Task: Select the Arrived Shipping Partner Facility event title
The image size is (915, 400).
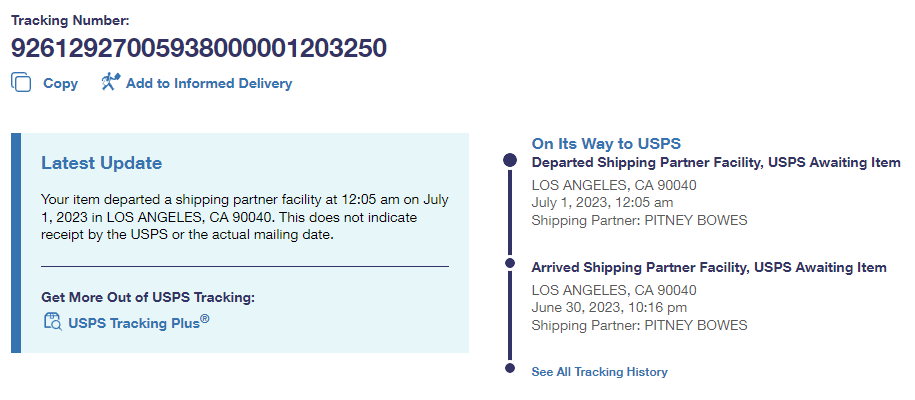Action: click(709, 267)
